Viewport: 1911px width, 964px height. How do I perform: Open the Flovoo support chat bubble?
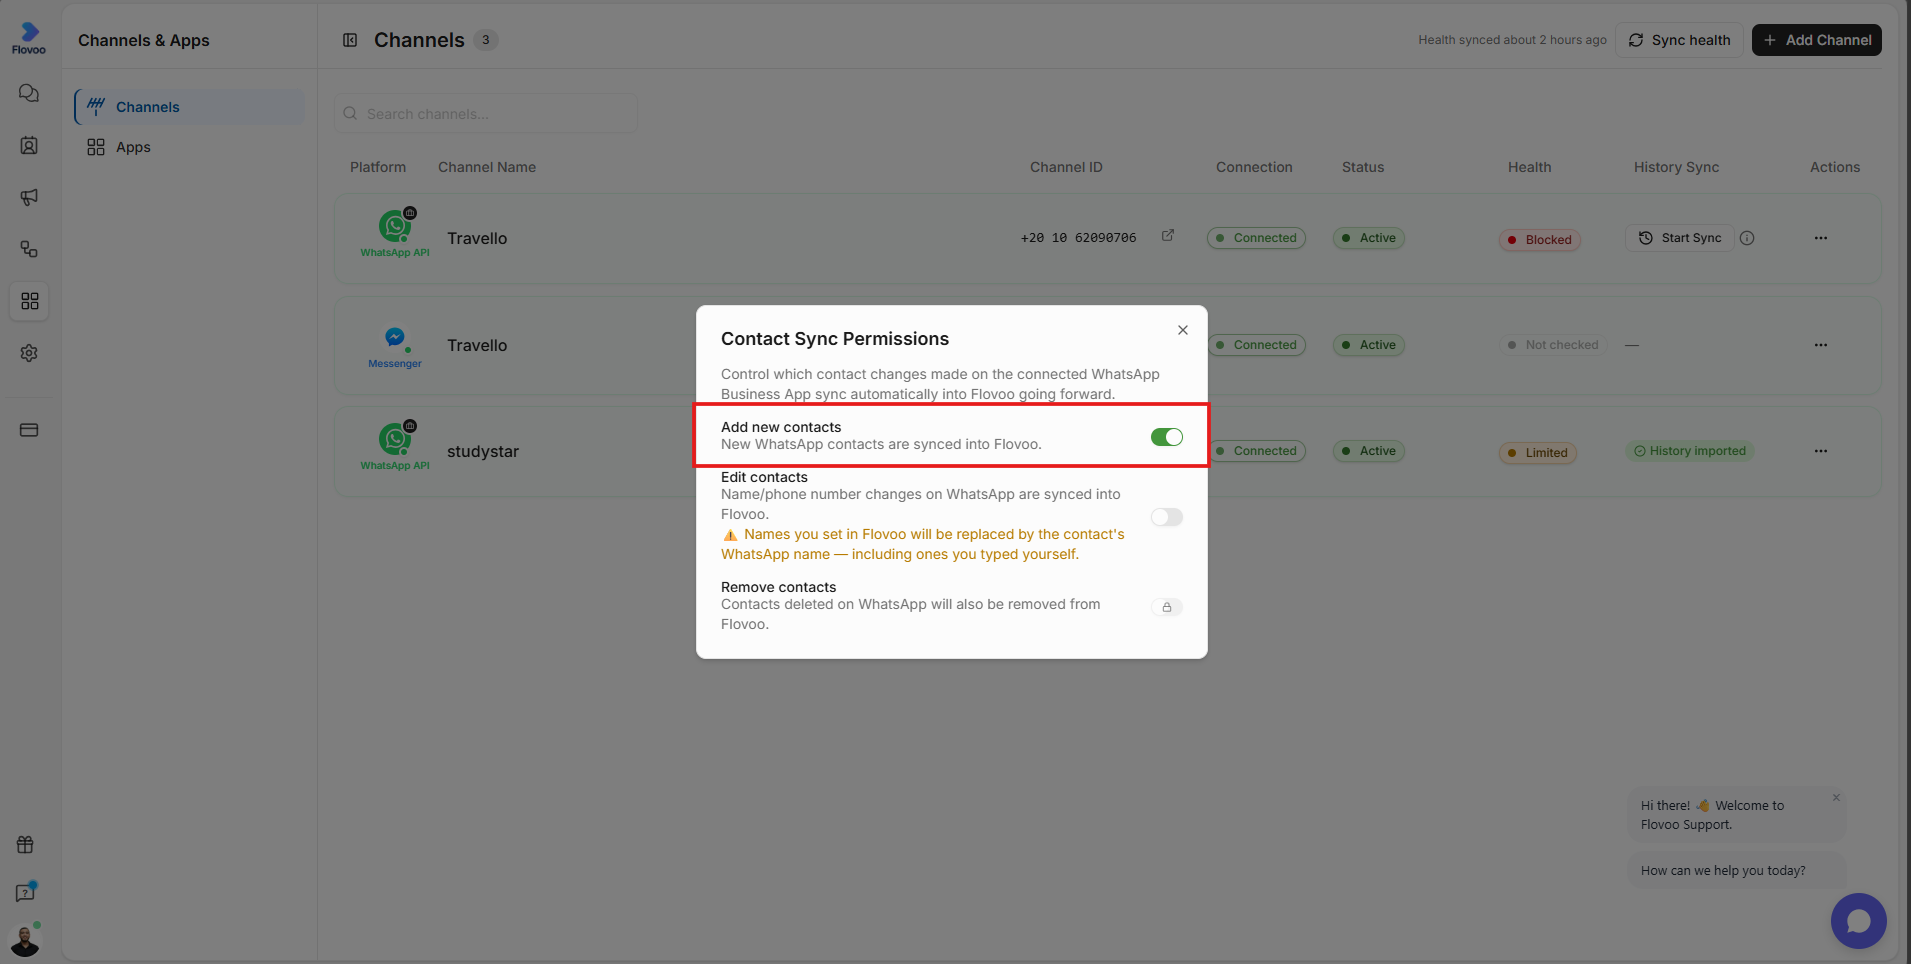[1858, 920]
